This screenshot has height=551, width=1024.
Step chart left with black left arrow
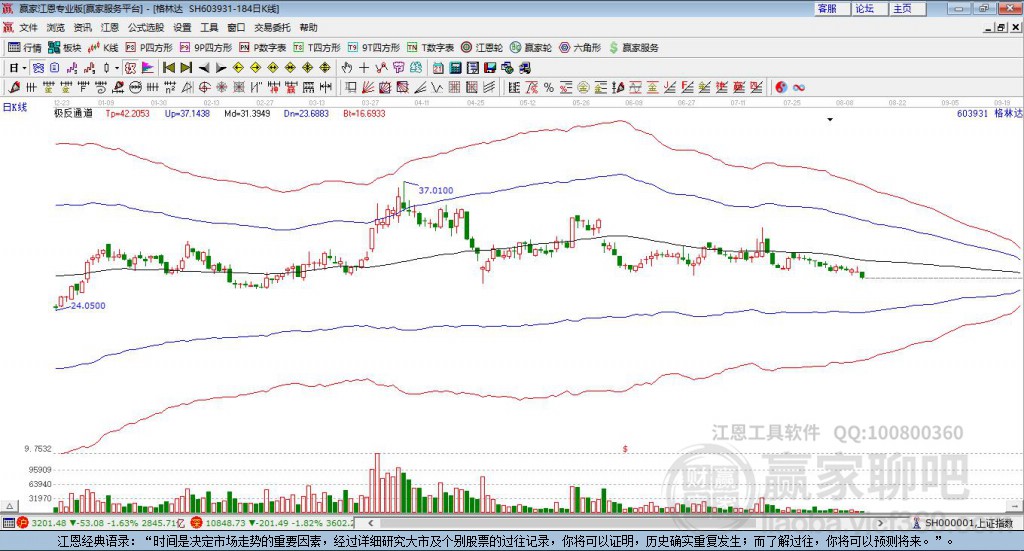204,68
